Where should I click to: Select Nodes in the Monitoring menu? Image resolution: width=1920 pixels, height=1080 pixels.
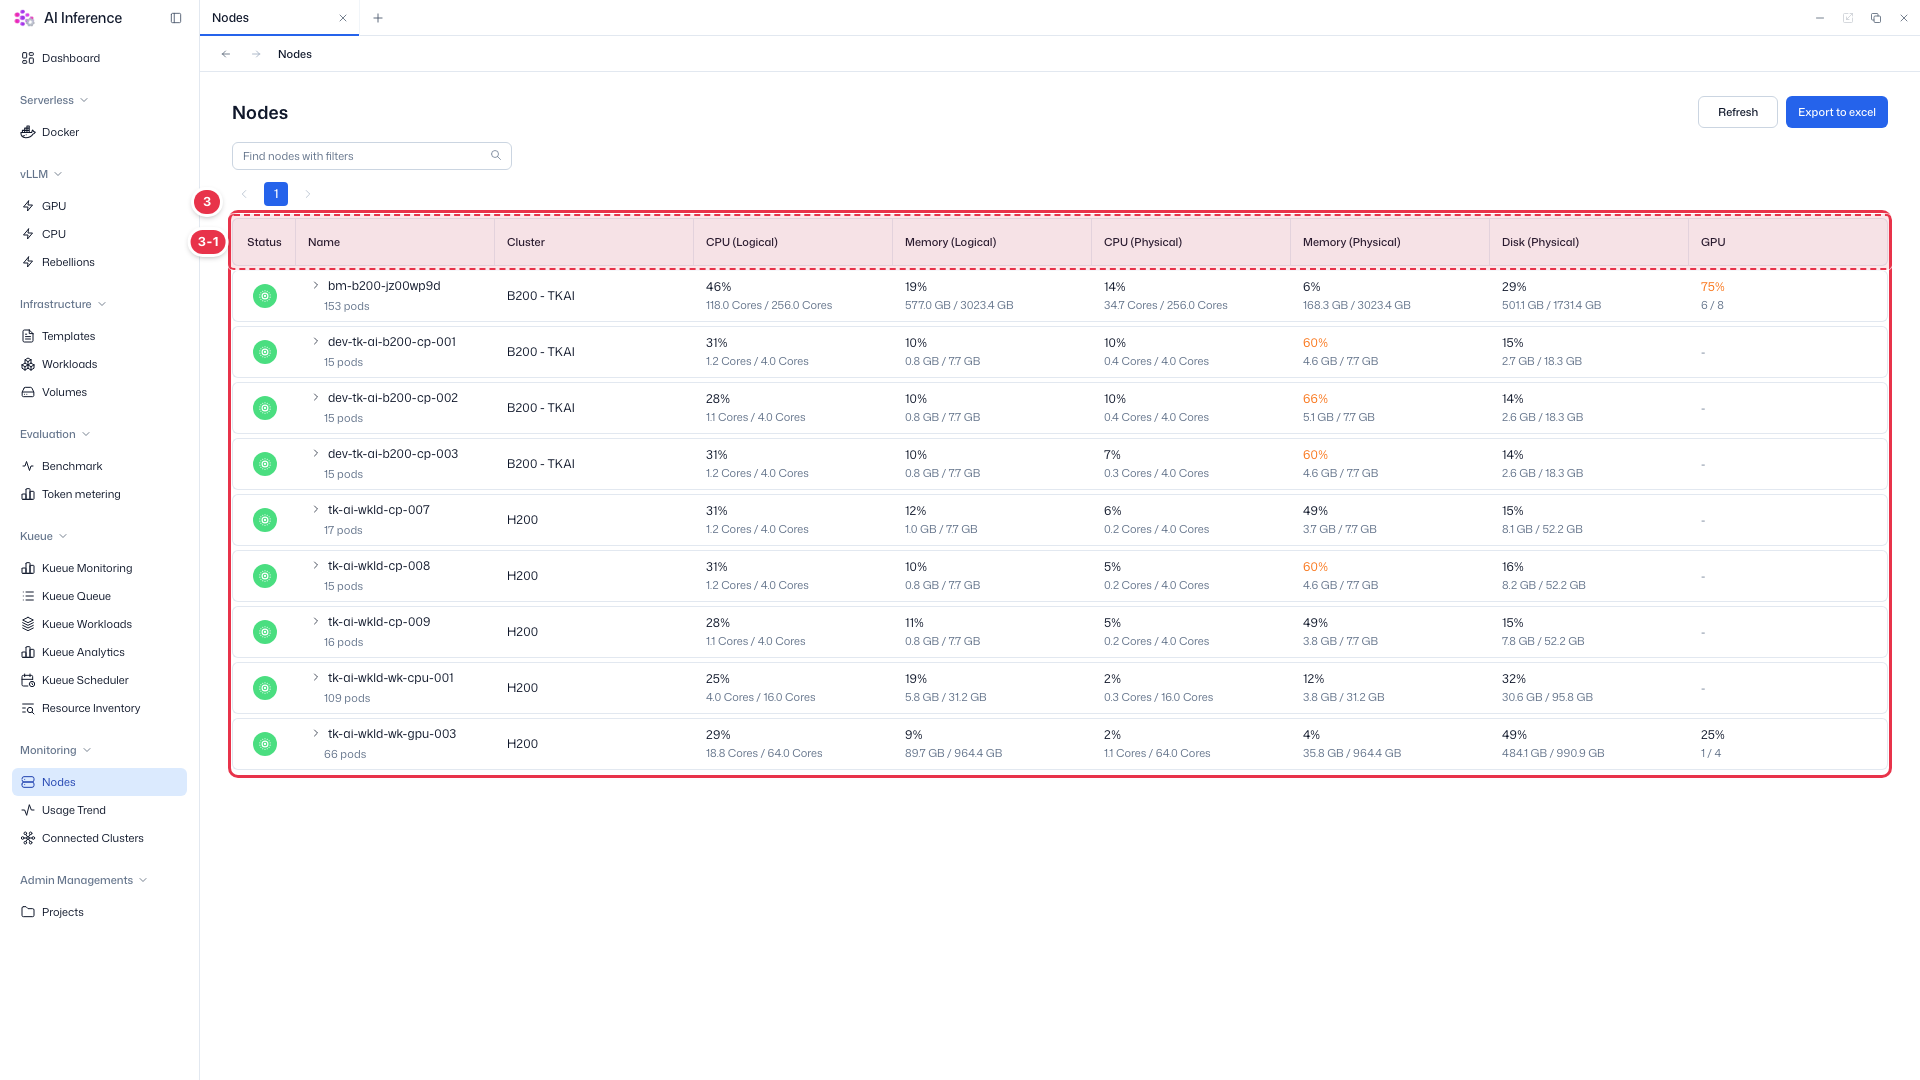coord(99,782)
